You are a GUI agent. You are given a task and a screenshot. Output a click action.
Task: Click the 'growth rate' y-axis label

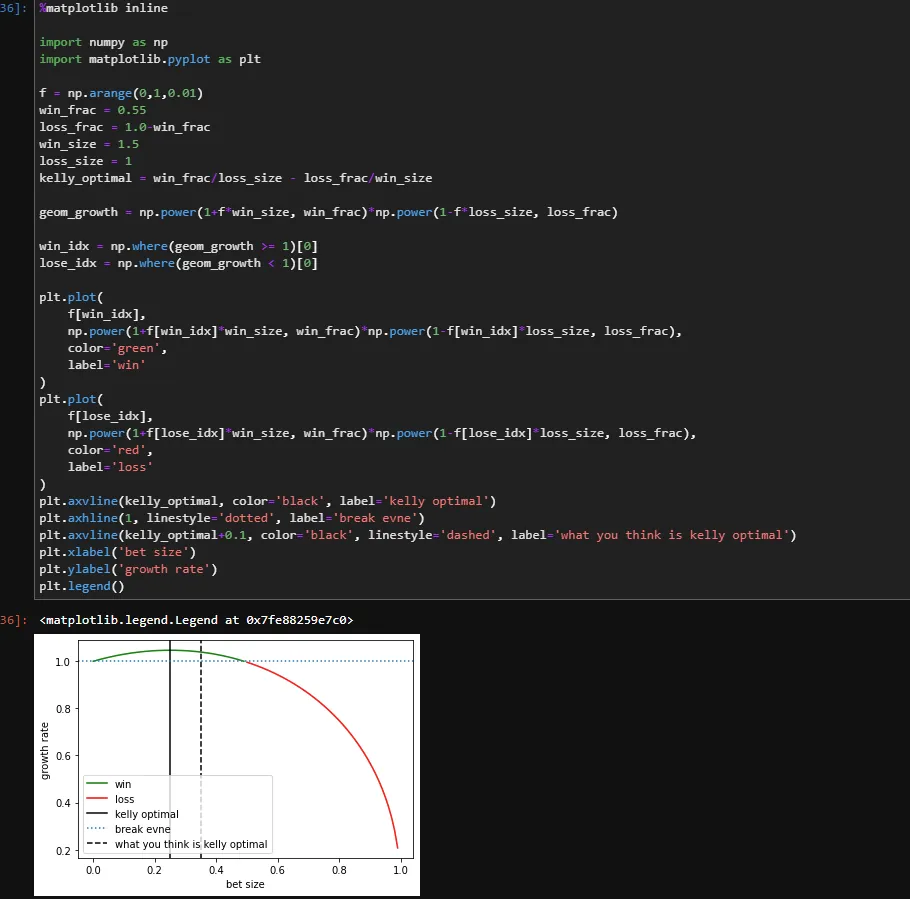(45, 751)
